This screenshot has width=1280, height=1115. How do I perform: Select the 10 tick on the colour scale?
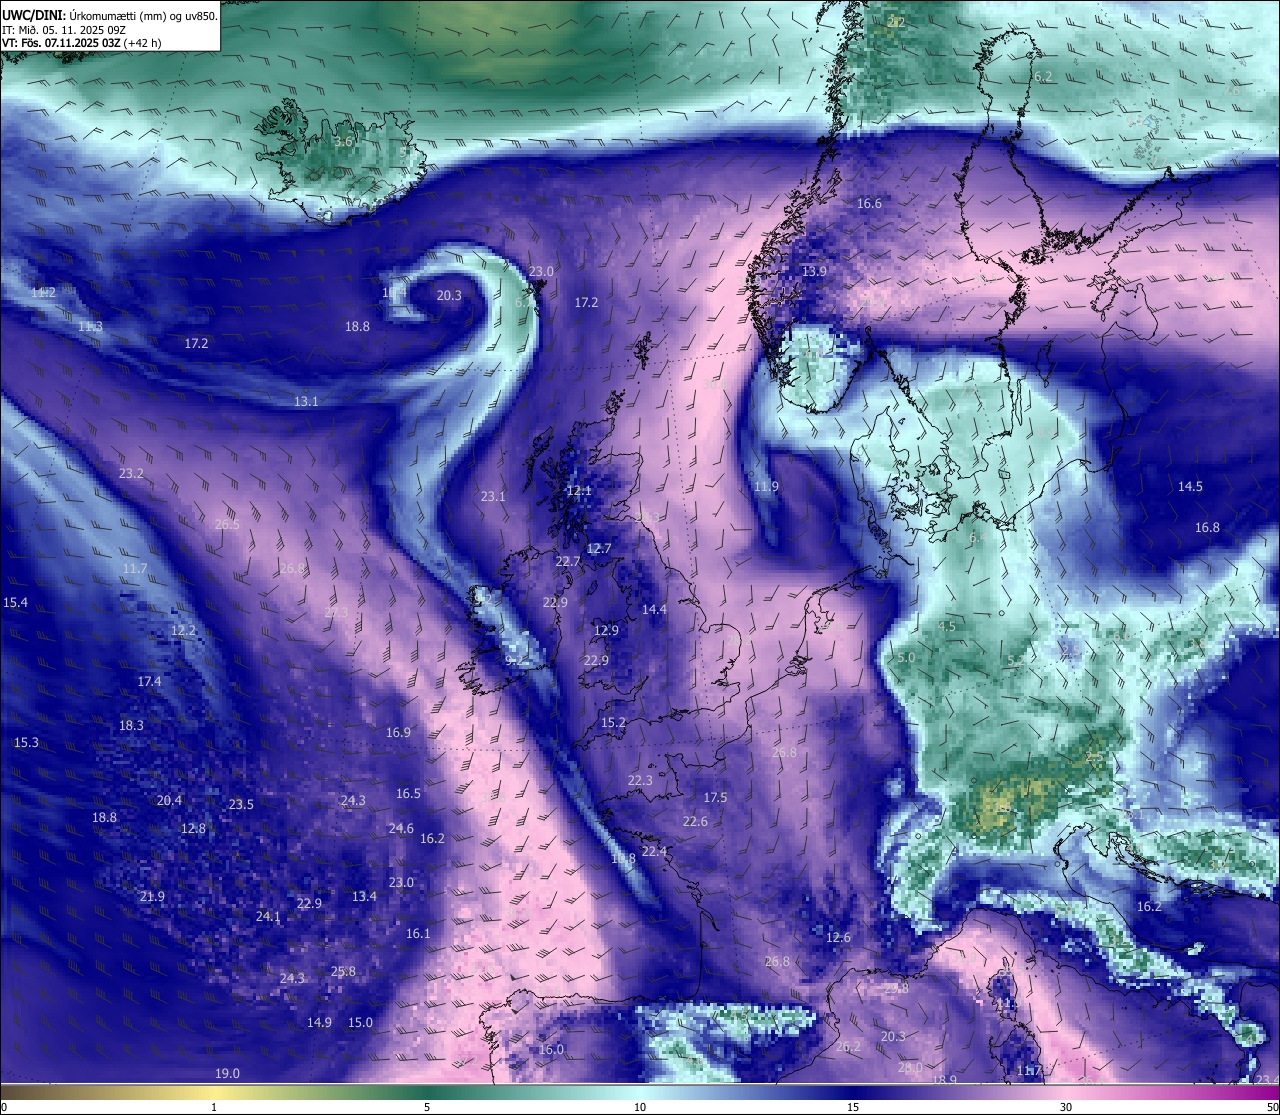[x=640, y=1107]
